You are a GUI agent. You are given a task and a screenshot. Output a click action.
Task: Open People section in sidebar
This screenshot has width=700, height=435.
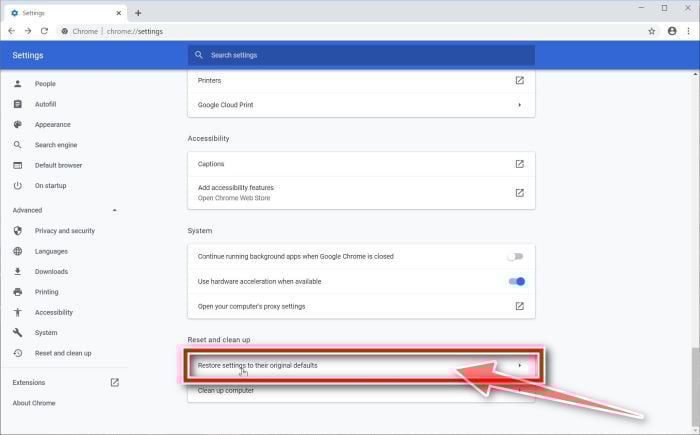[45, 84]
